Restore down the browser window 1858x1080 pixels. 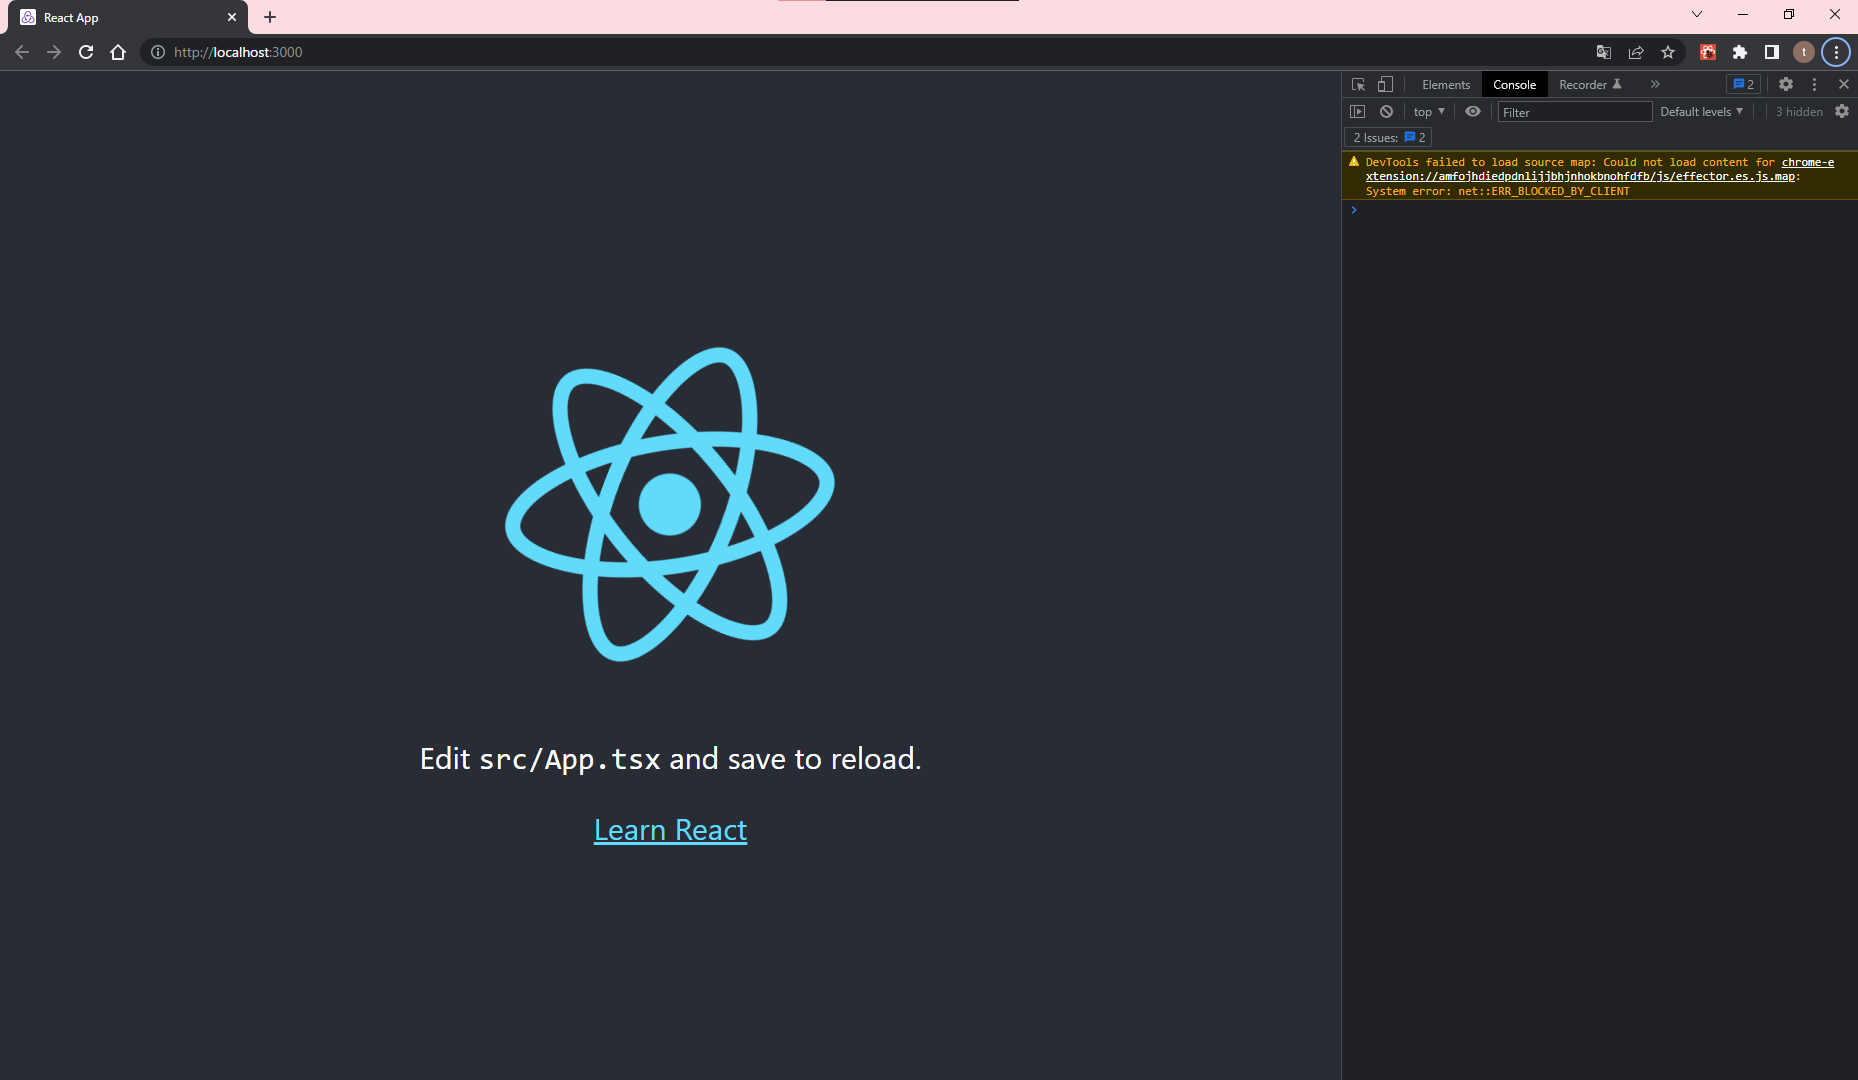(1789, 14)
